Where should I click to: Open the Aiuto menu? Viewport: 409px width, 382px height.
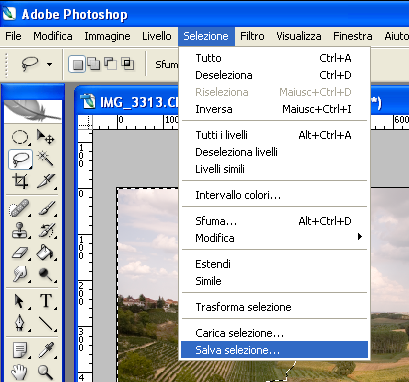pyautogui.click(x=396, y=36)
